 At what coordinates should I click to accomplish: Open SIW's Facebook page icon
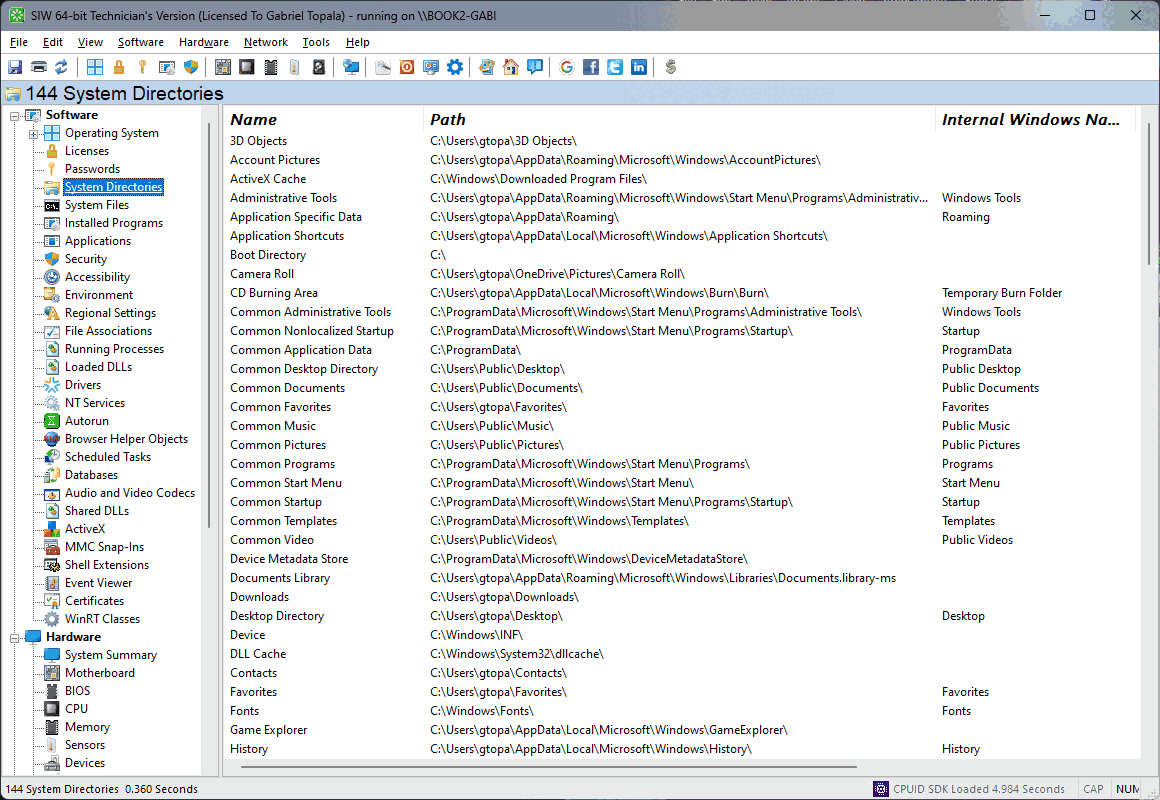click(x=591, y=67)
